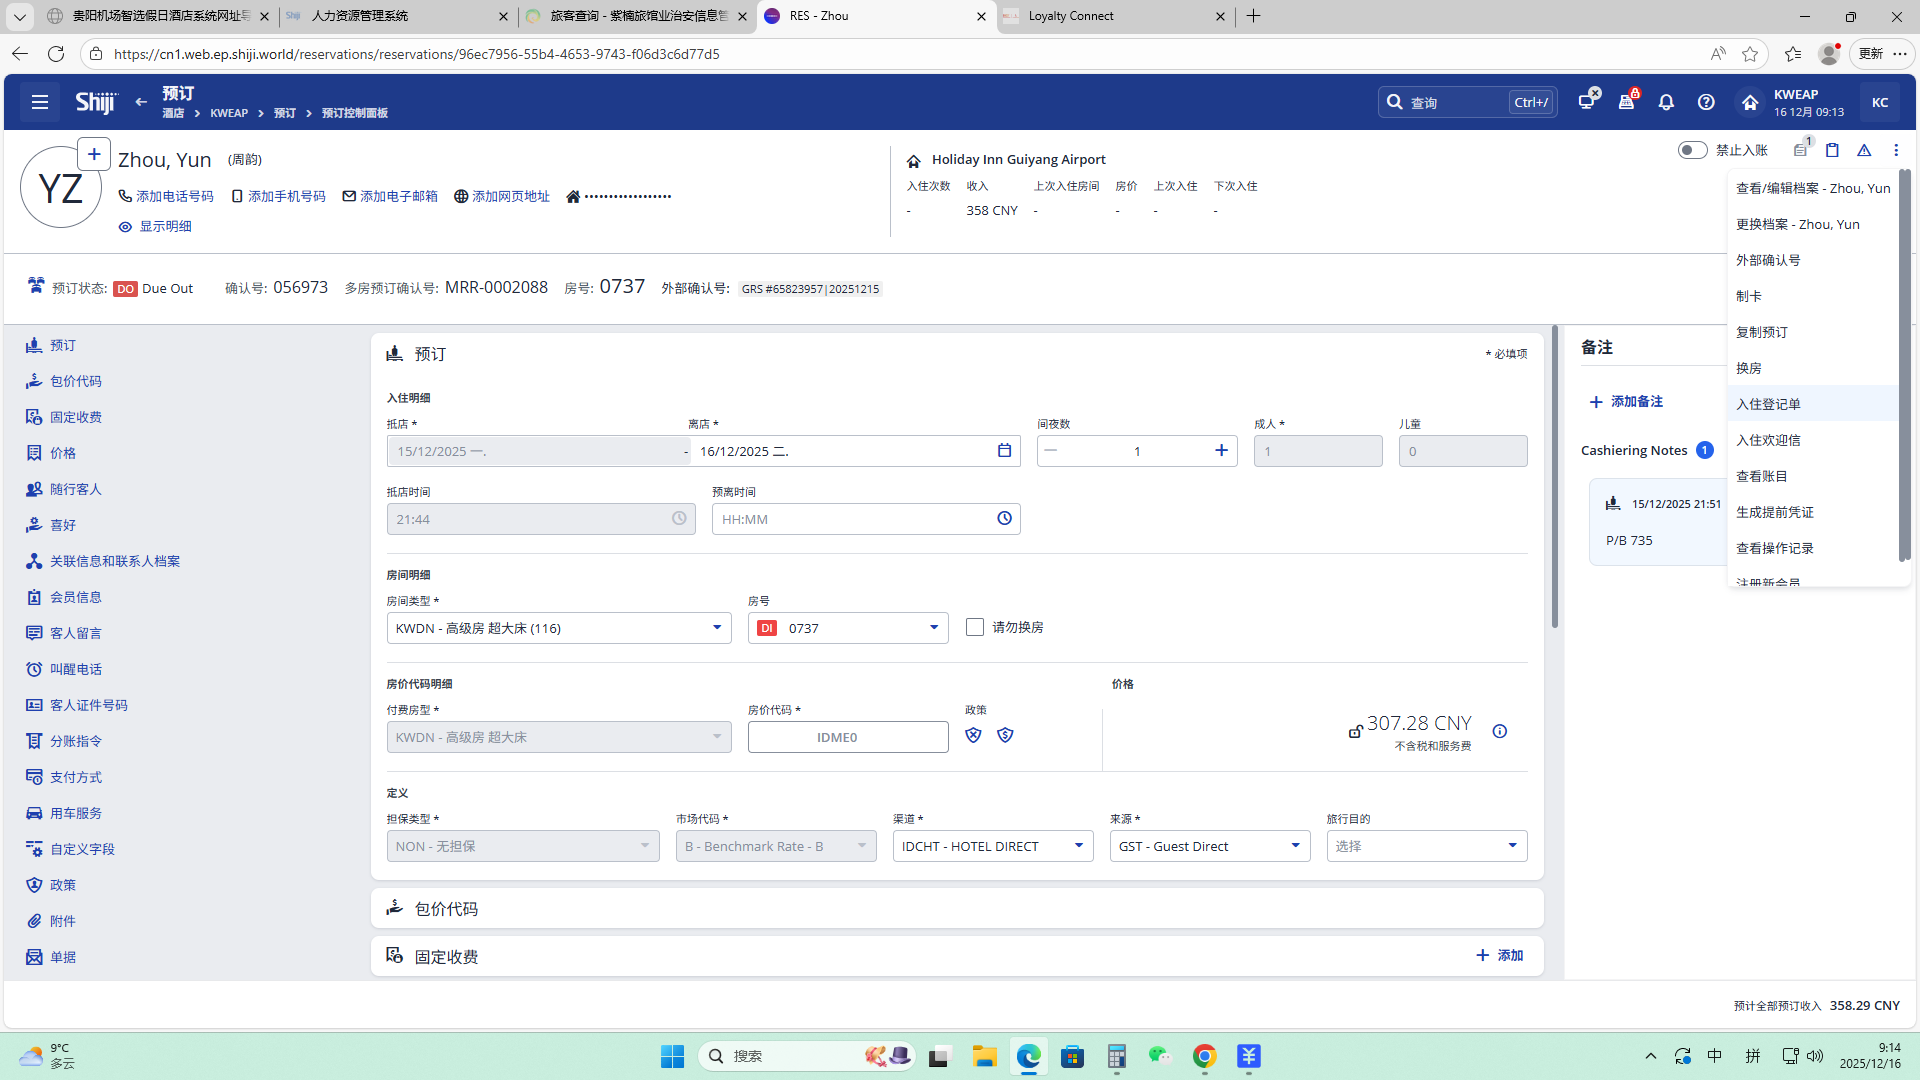Image resolution: width=1920 pixels, height=1080 pixels.
Task: Open WeChat from the Windows taskbar
Action: (1159, 1056)
